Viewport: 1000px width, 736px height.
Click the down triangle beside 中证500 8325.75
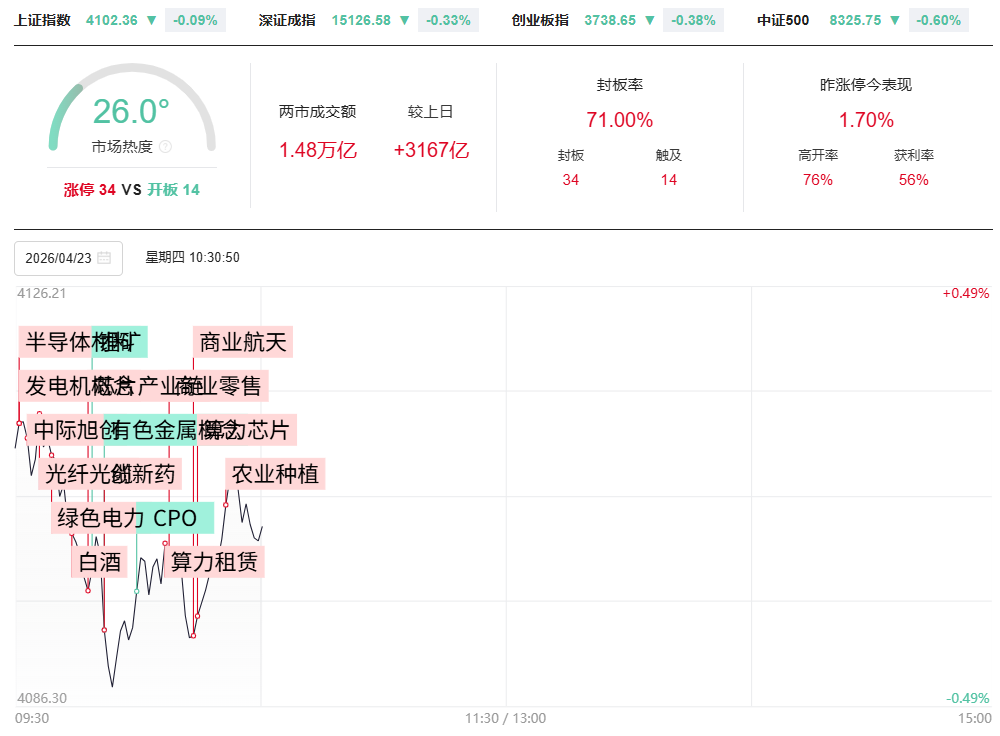click(x=895, y=20)
